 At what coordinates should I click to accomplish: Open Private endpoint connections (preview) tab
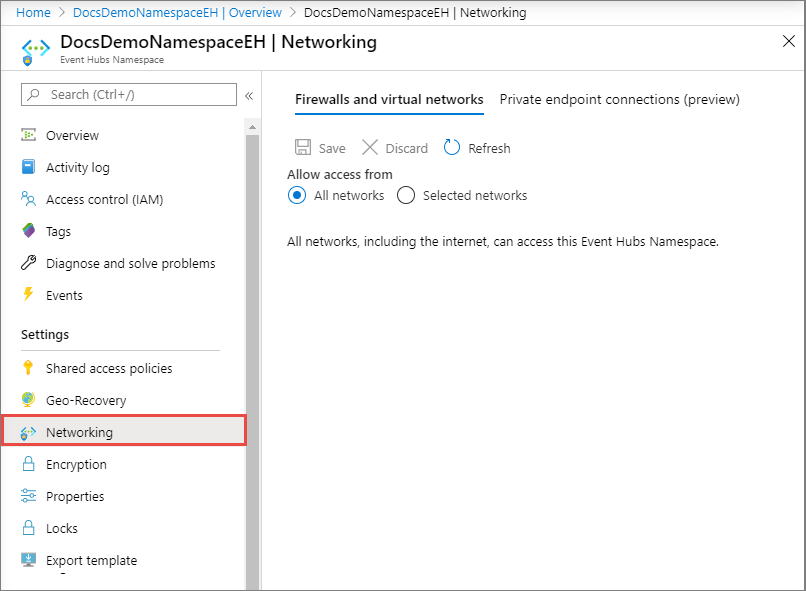619,99
